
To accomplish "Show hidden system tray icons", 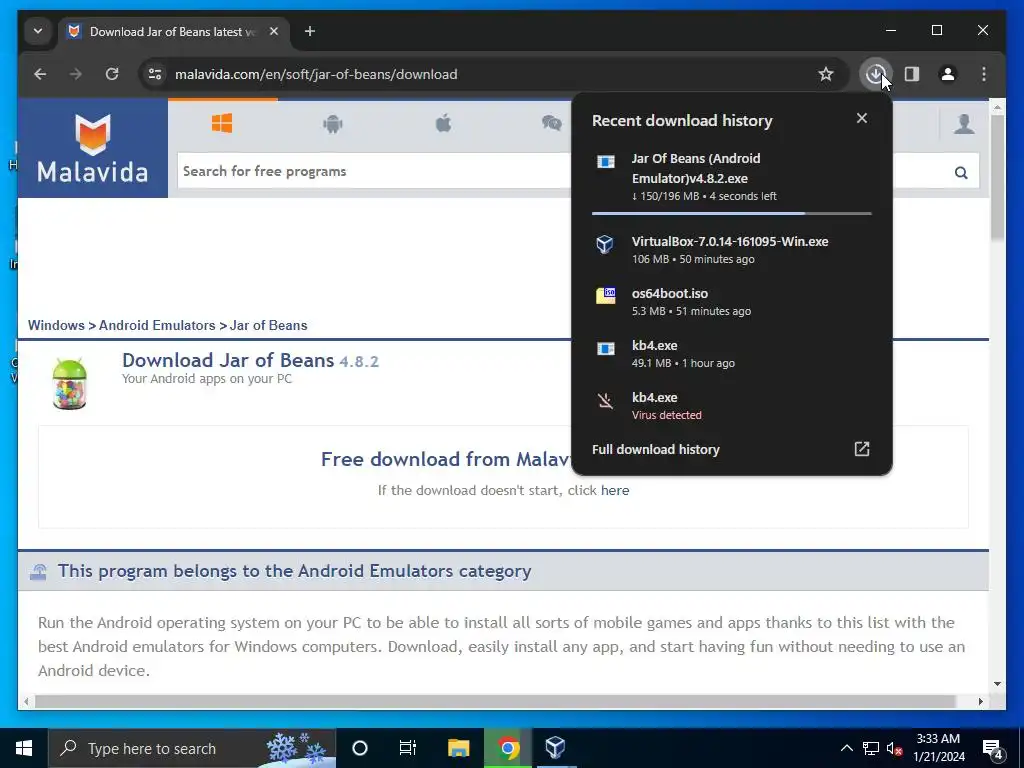I will [846, 749].
